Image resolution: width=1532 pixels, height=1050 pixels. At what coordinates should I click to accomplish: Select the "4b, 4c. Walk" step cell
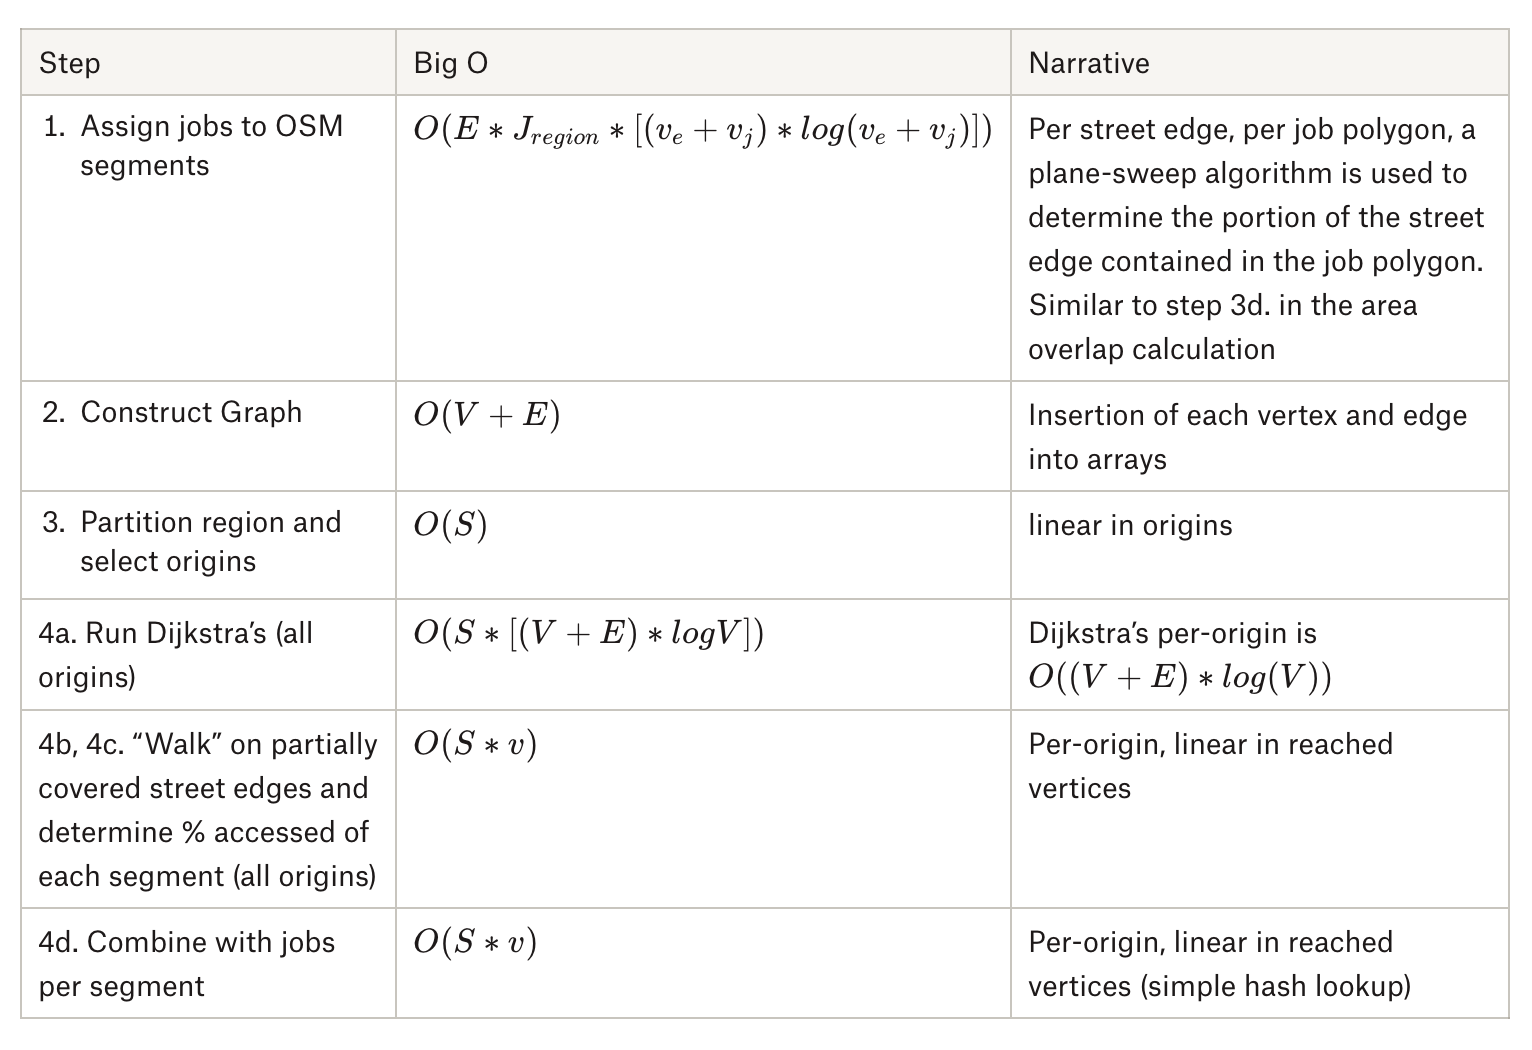(207, 810)
